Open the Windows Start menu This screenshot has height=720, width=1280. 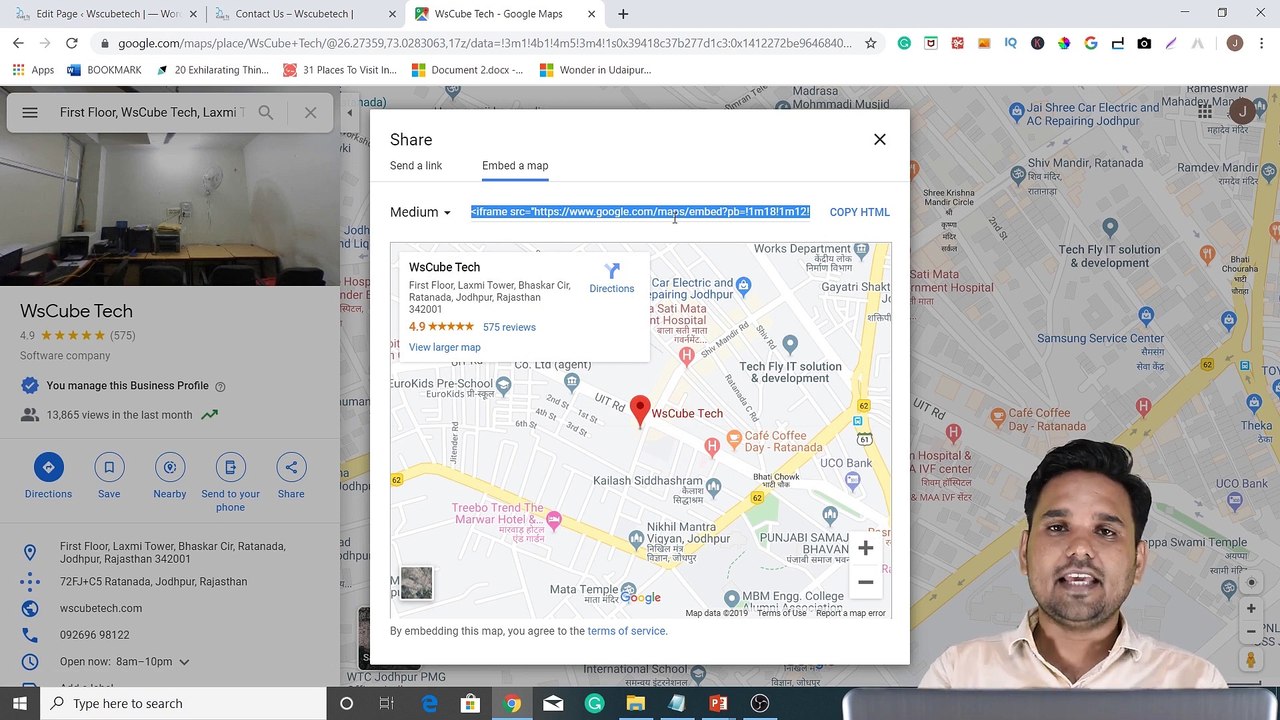[x=20, y=703]
